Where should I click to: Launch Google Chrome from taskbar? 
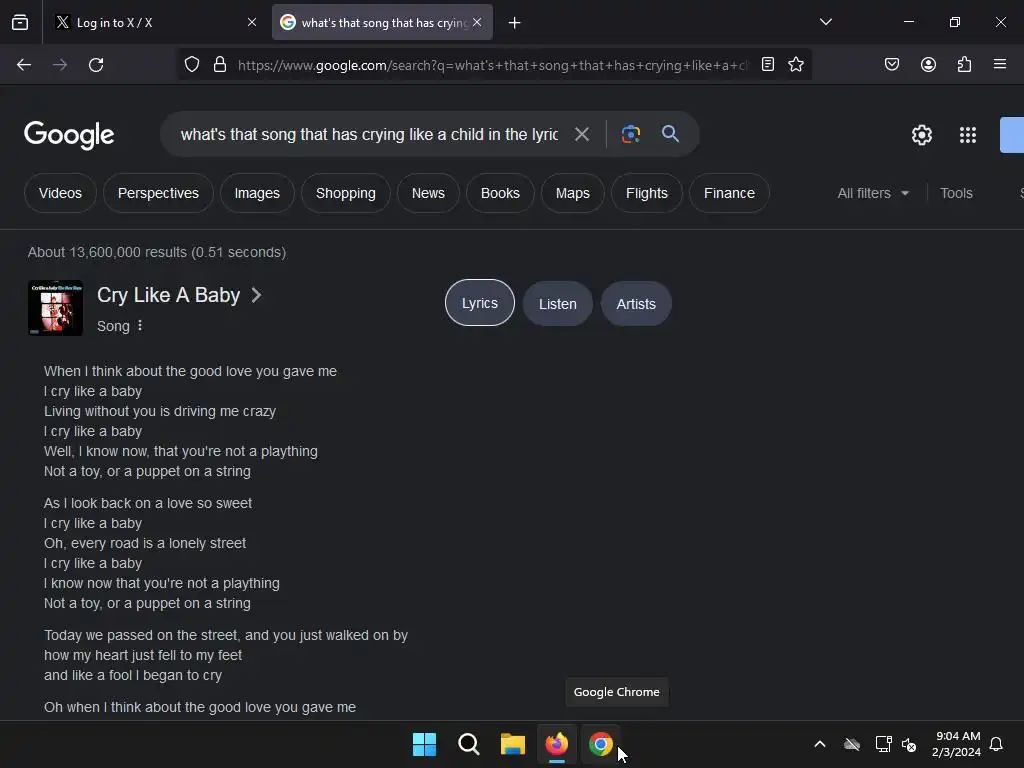coord(601,744)
